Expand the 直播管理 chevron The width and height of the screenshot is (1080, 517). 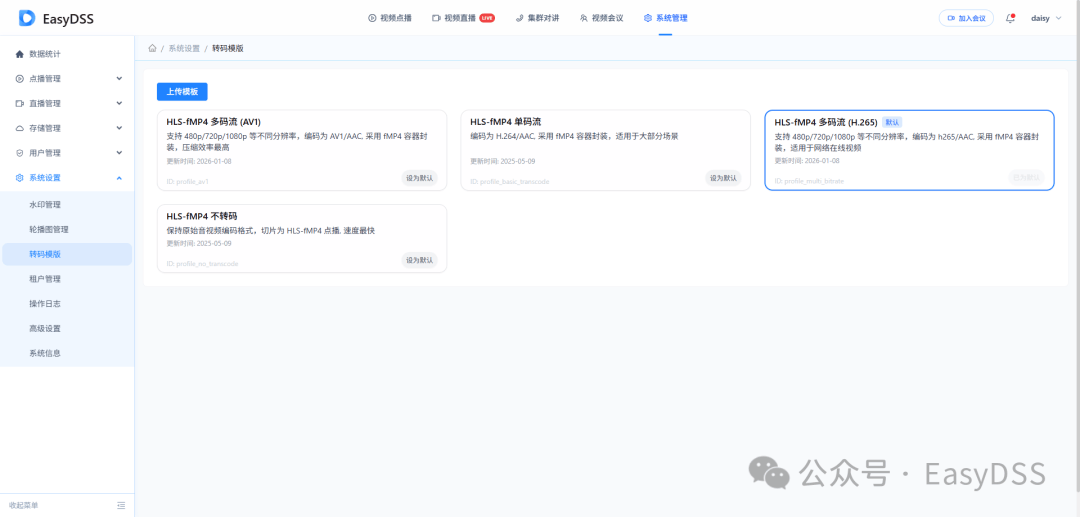(119, 103)
